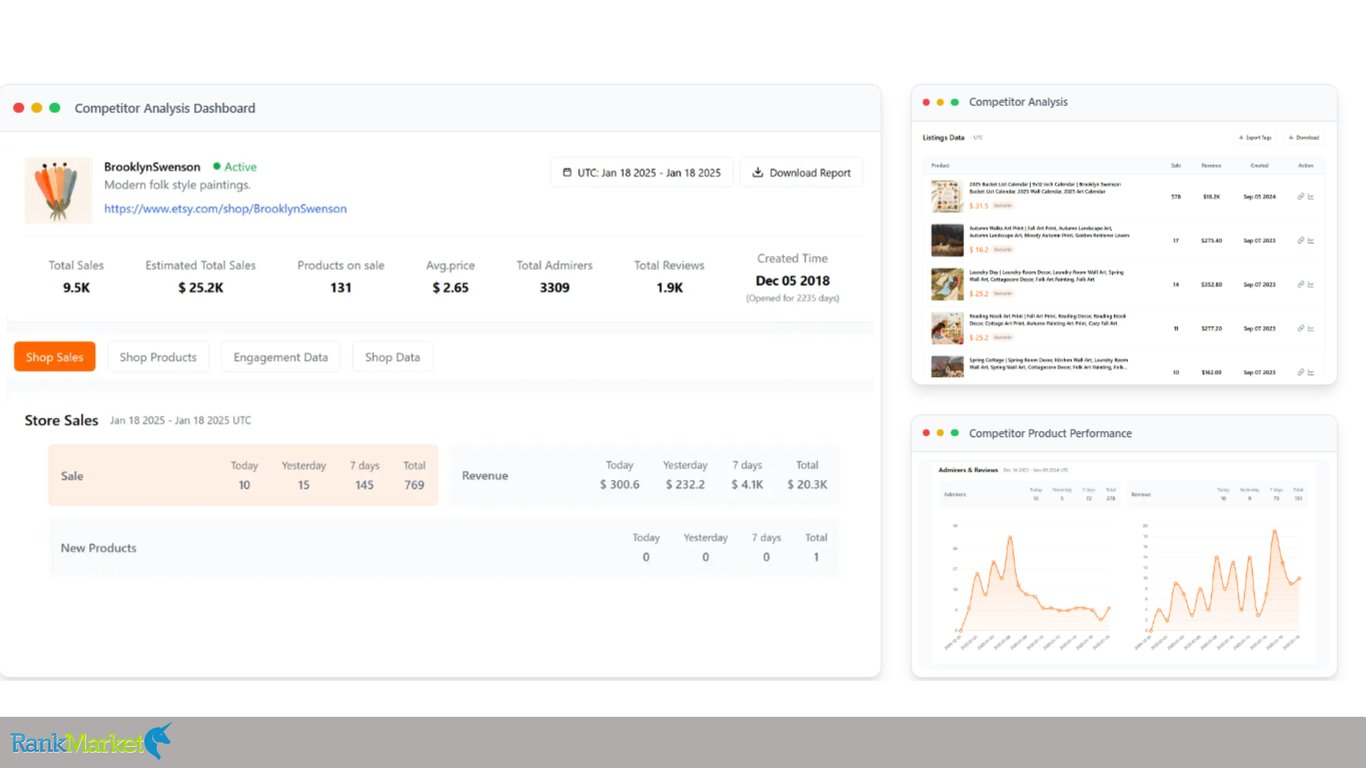The image size is (1366, 768).
Task: Click 2025 Bucket List Calendar product thumbnail
Action: pyautogui.click(x=947, y=196)
